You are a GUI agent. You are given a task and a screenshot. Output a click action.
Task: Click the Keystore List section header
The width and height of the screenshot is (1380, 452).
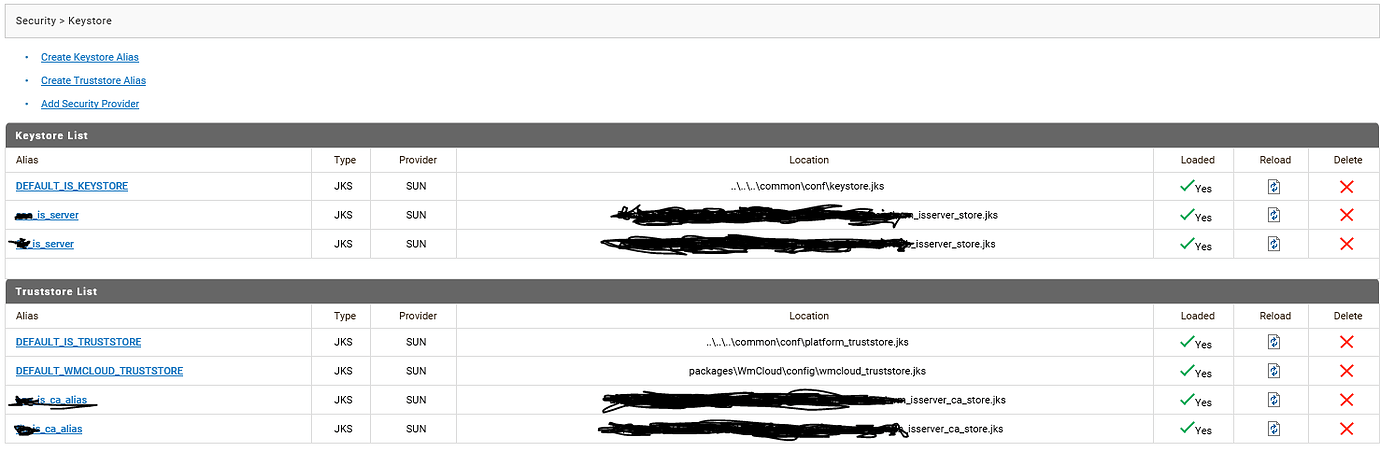(x=690, y=135)
